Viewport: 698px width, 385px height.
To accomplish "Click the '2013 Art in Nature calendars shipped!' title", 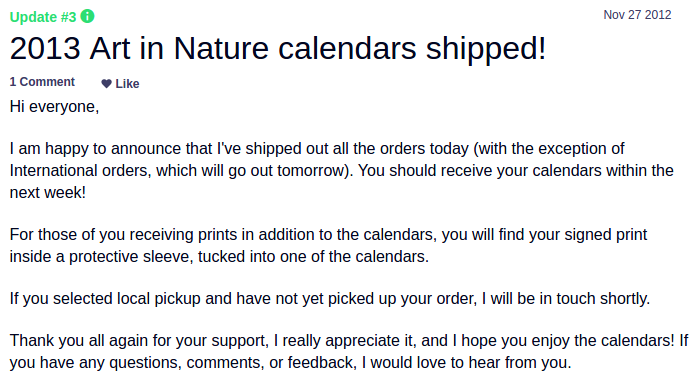I will point(278,48).
